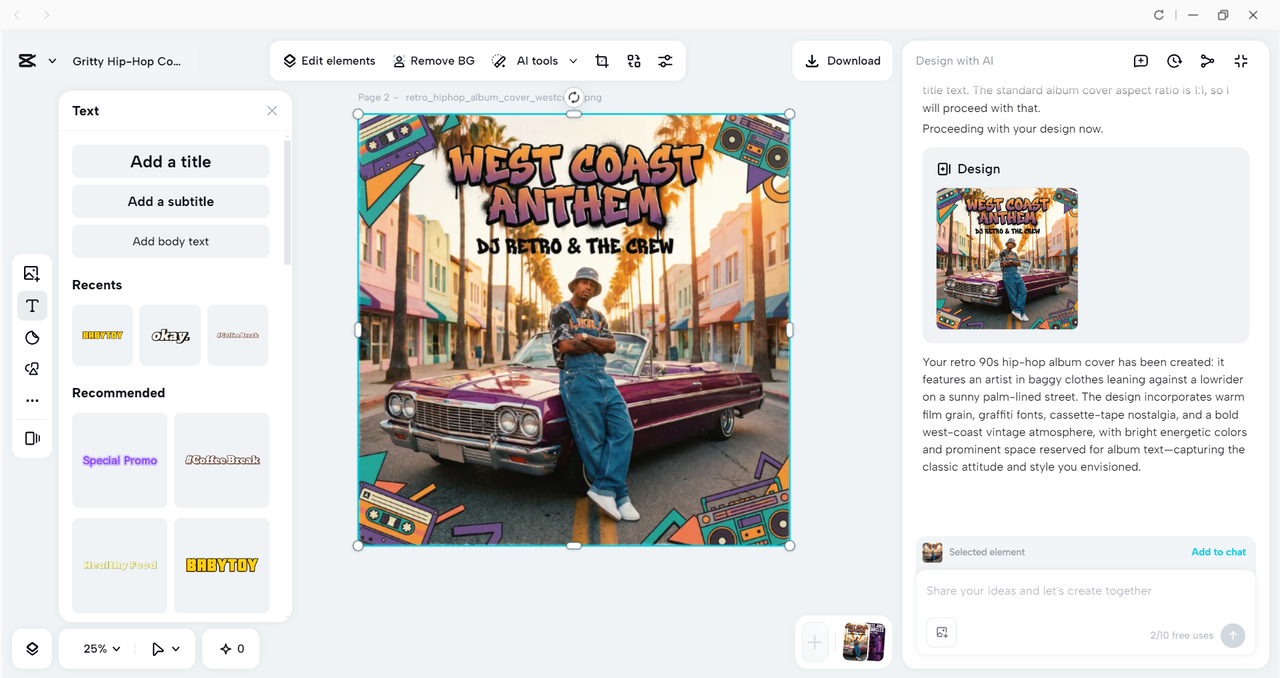Image resolution: width=1280 pixels, height=678 pixels.
Task: Share the design via share icon
Action: pos(1207,61)
